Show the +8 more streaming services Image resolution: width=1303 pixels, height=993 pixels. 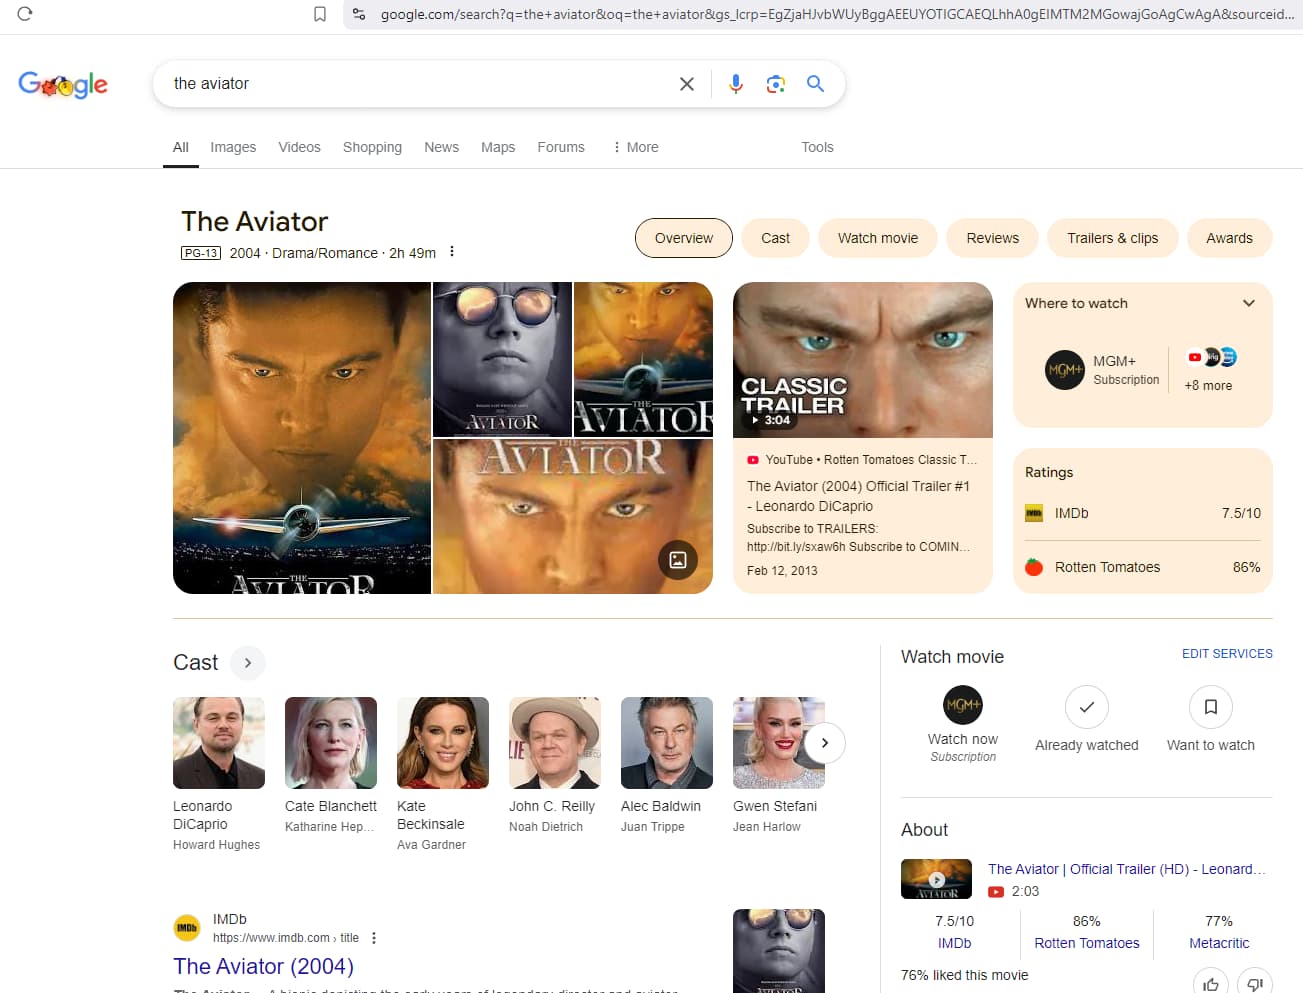1210,370
